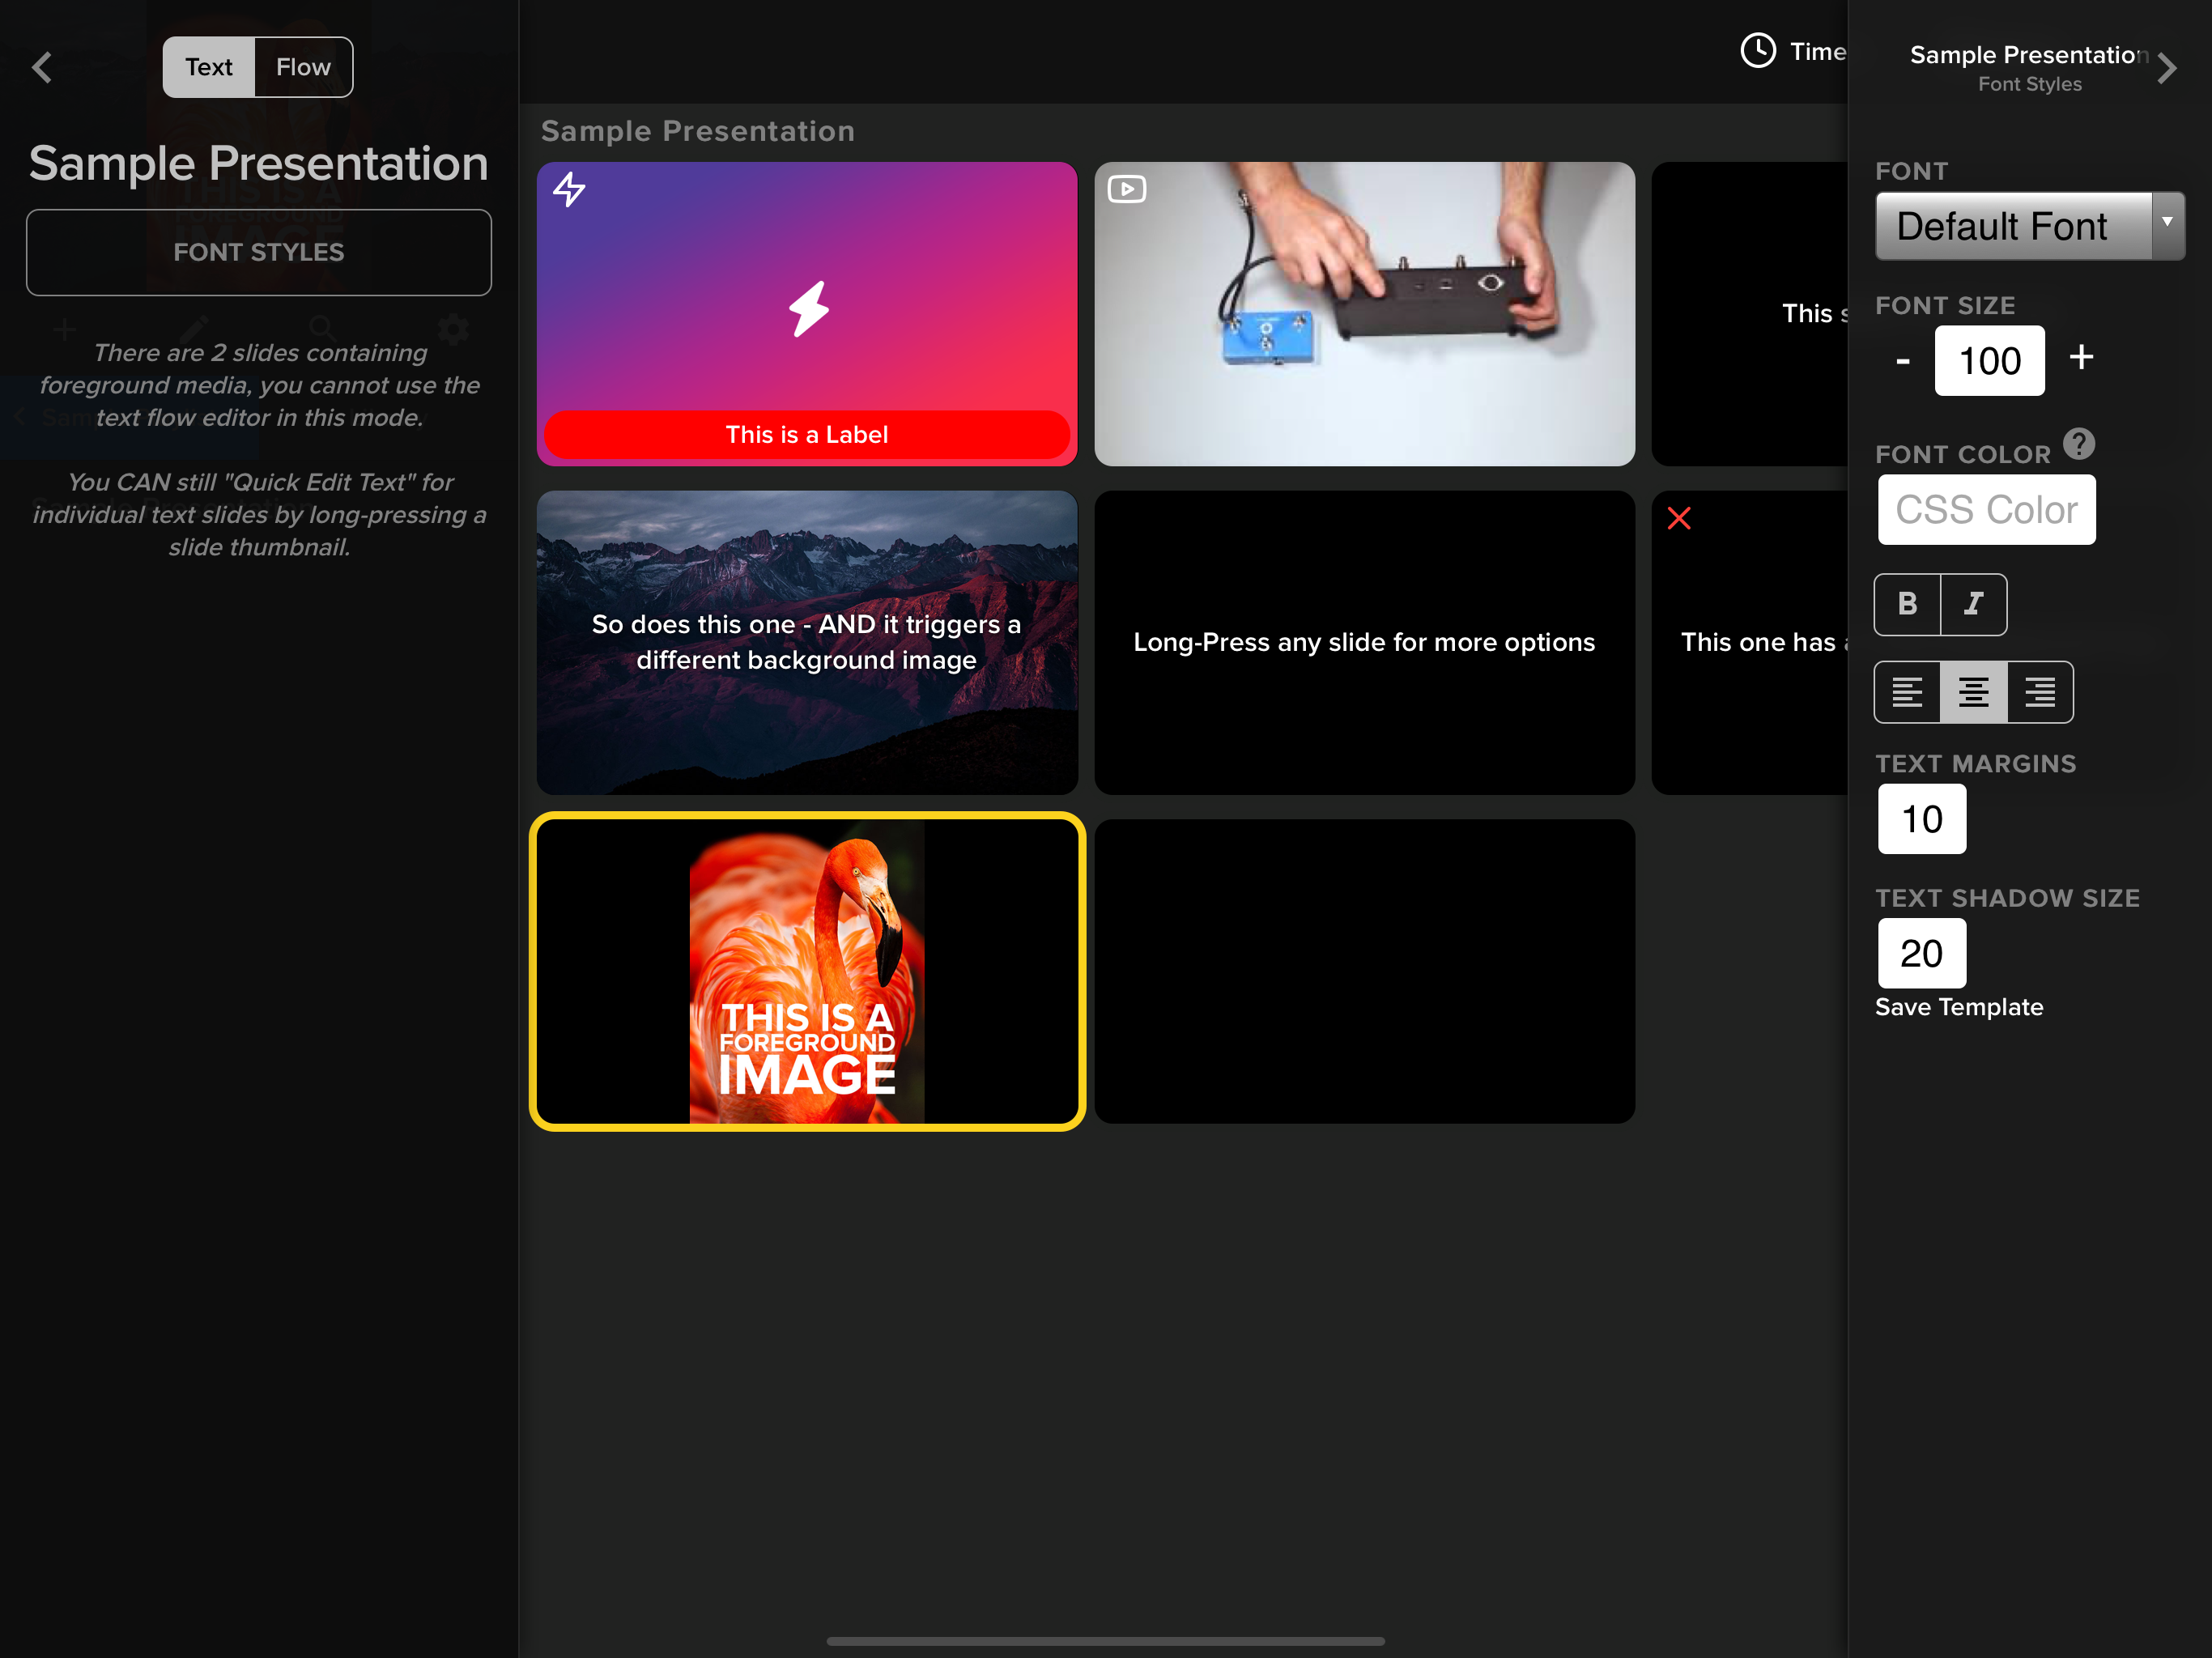This screenshot has height=1658, width=2212.
Task: Decrease font size with minus button
Action: click(1902, 360)
